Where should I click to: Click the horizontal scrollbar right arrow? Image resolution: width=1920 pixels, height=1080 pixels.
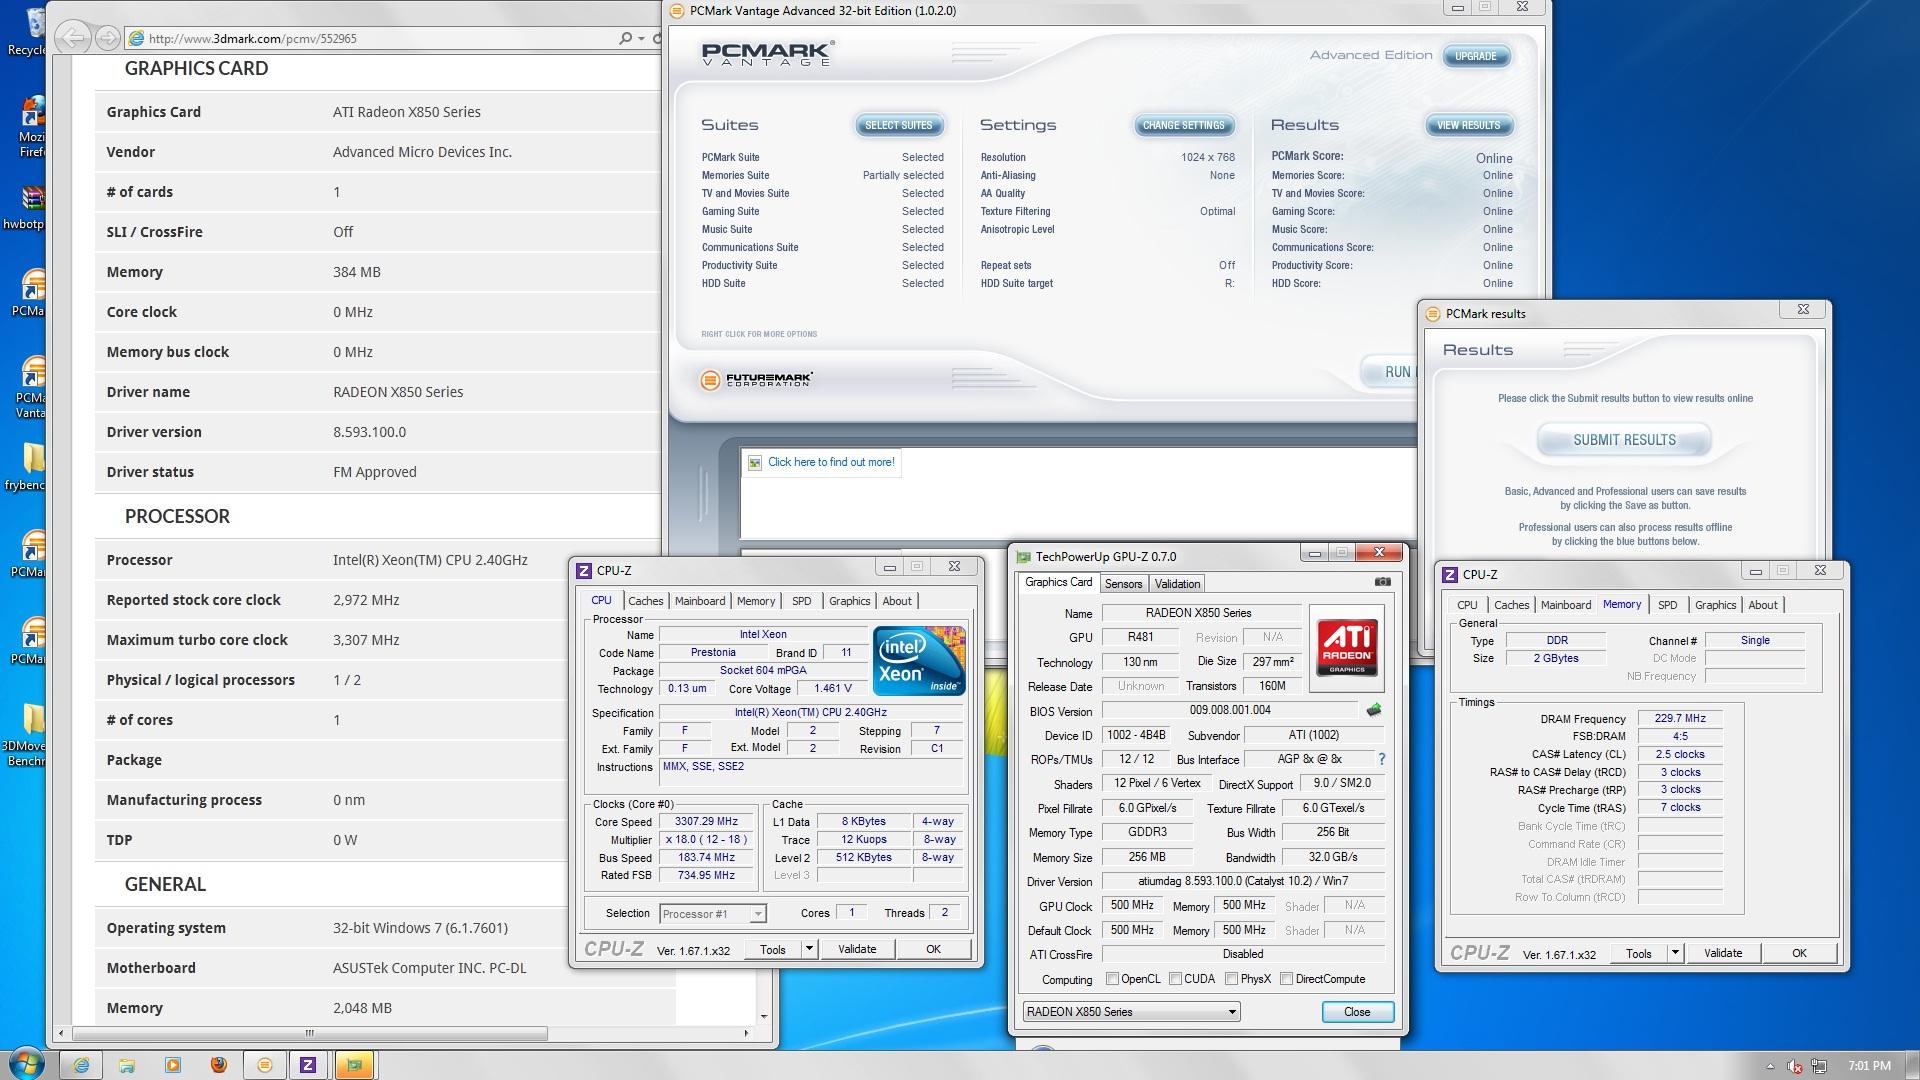[x=746, y=1033]
